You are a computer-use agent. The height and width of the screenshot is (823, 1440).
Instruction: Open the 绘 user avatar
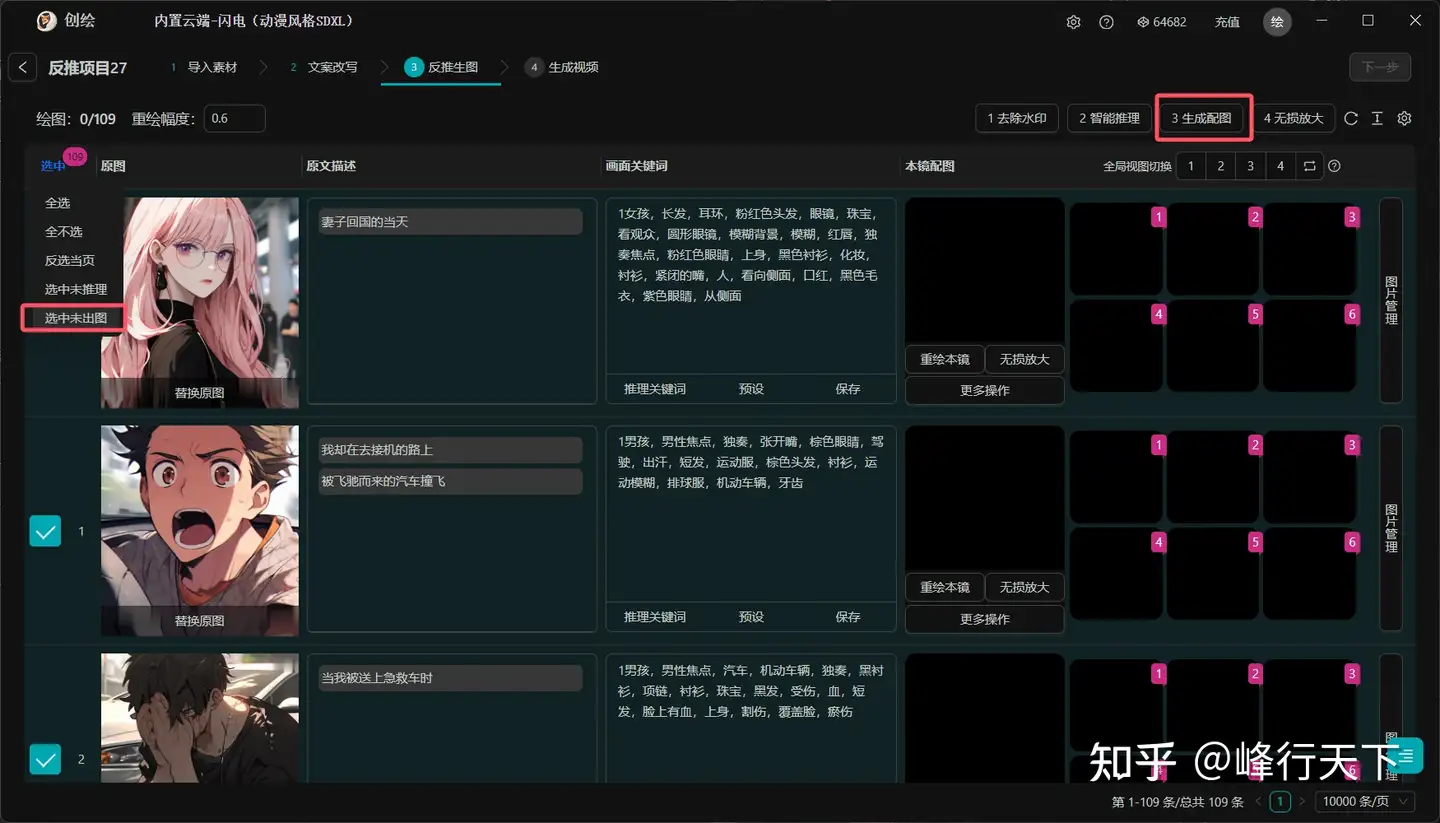tap(1277, 22)
